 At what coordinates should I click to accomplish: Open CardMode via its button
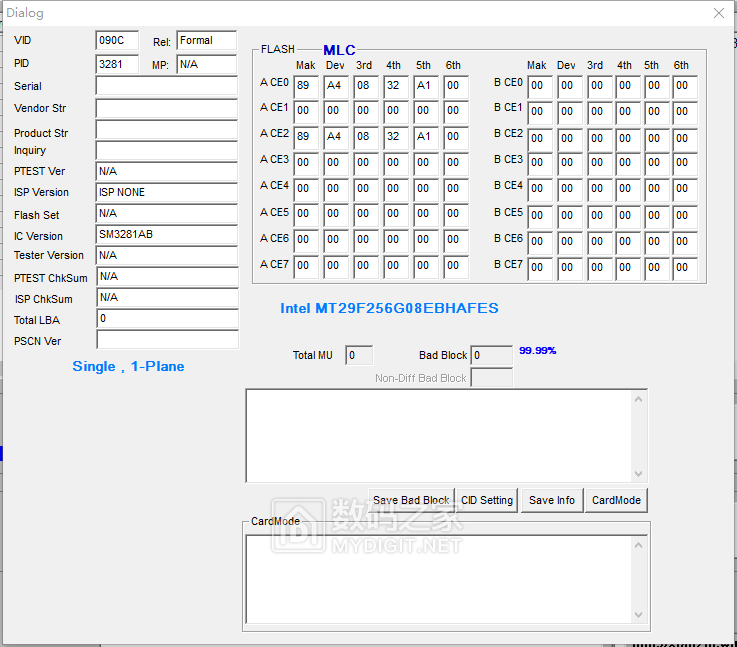point(615,500)
